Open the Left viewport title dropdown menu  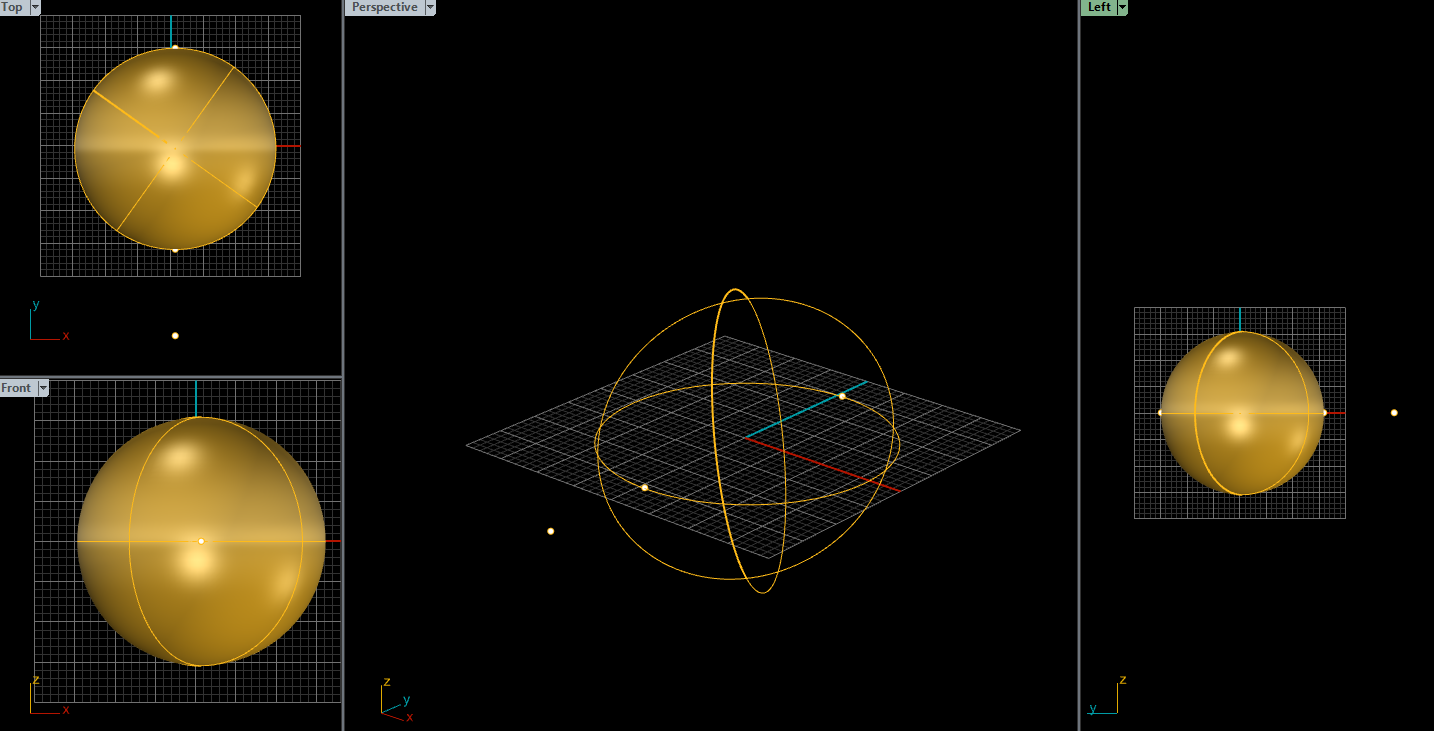tap(1120, 7)
